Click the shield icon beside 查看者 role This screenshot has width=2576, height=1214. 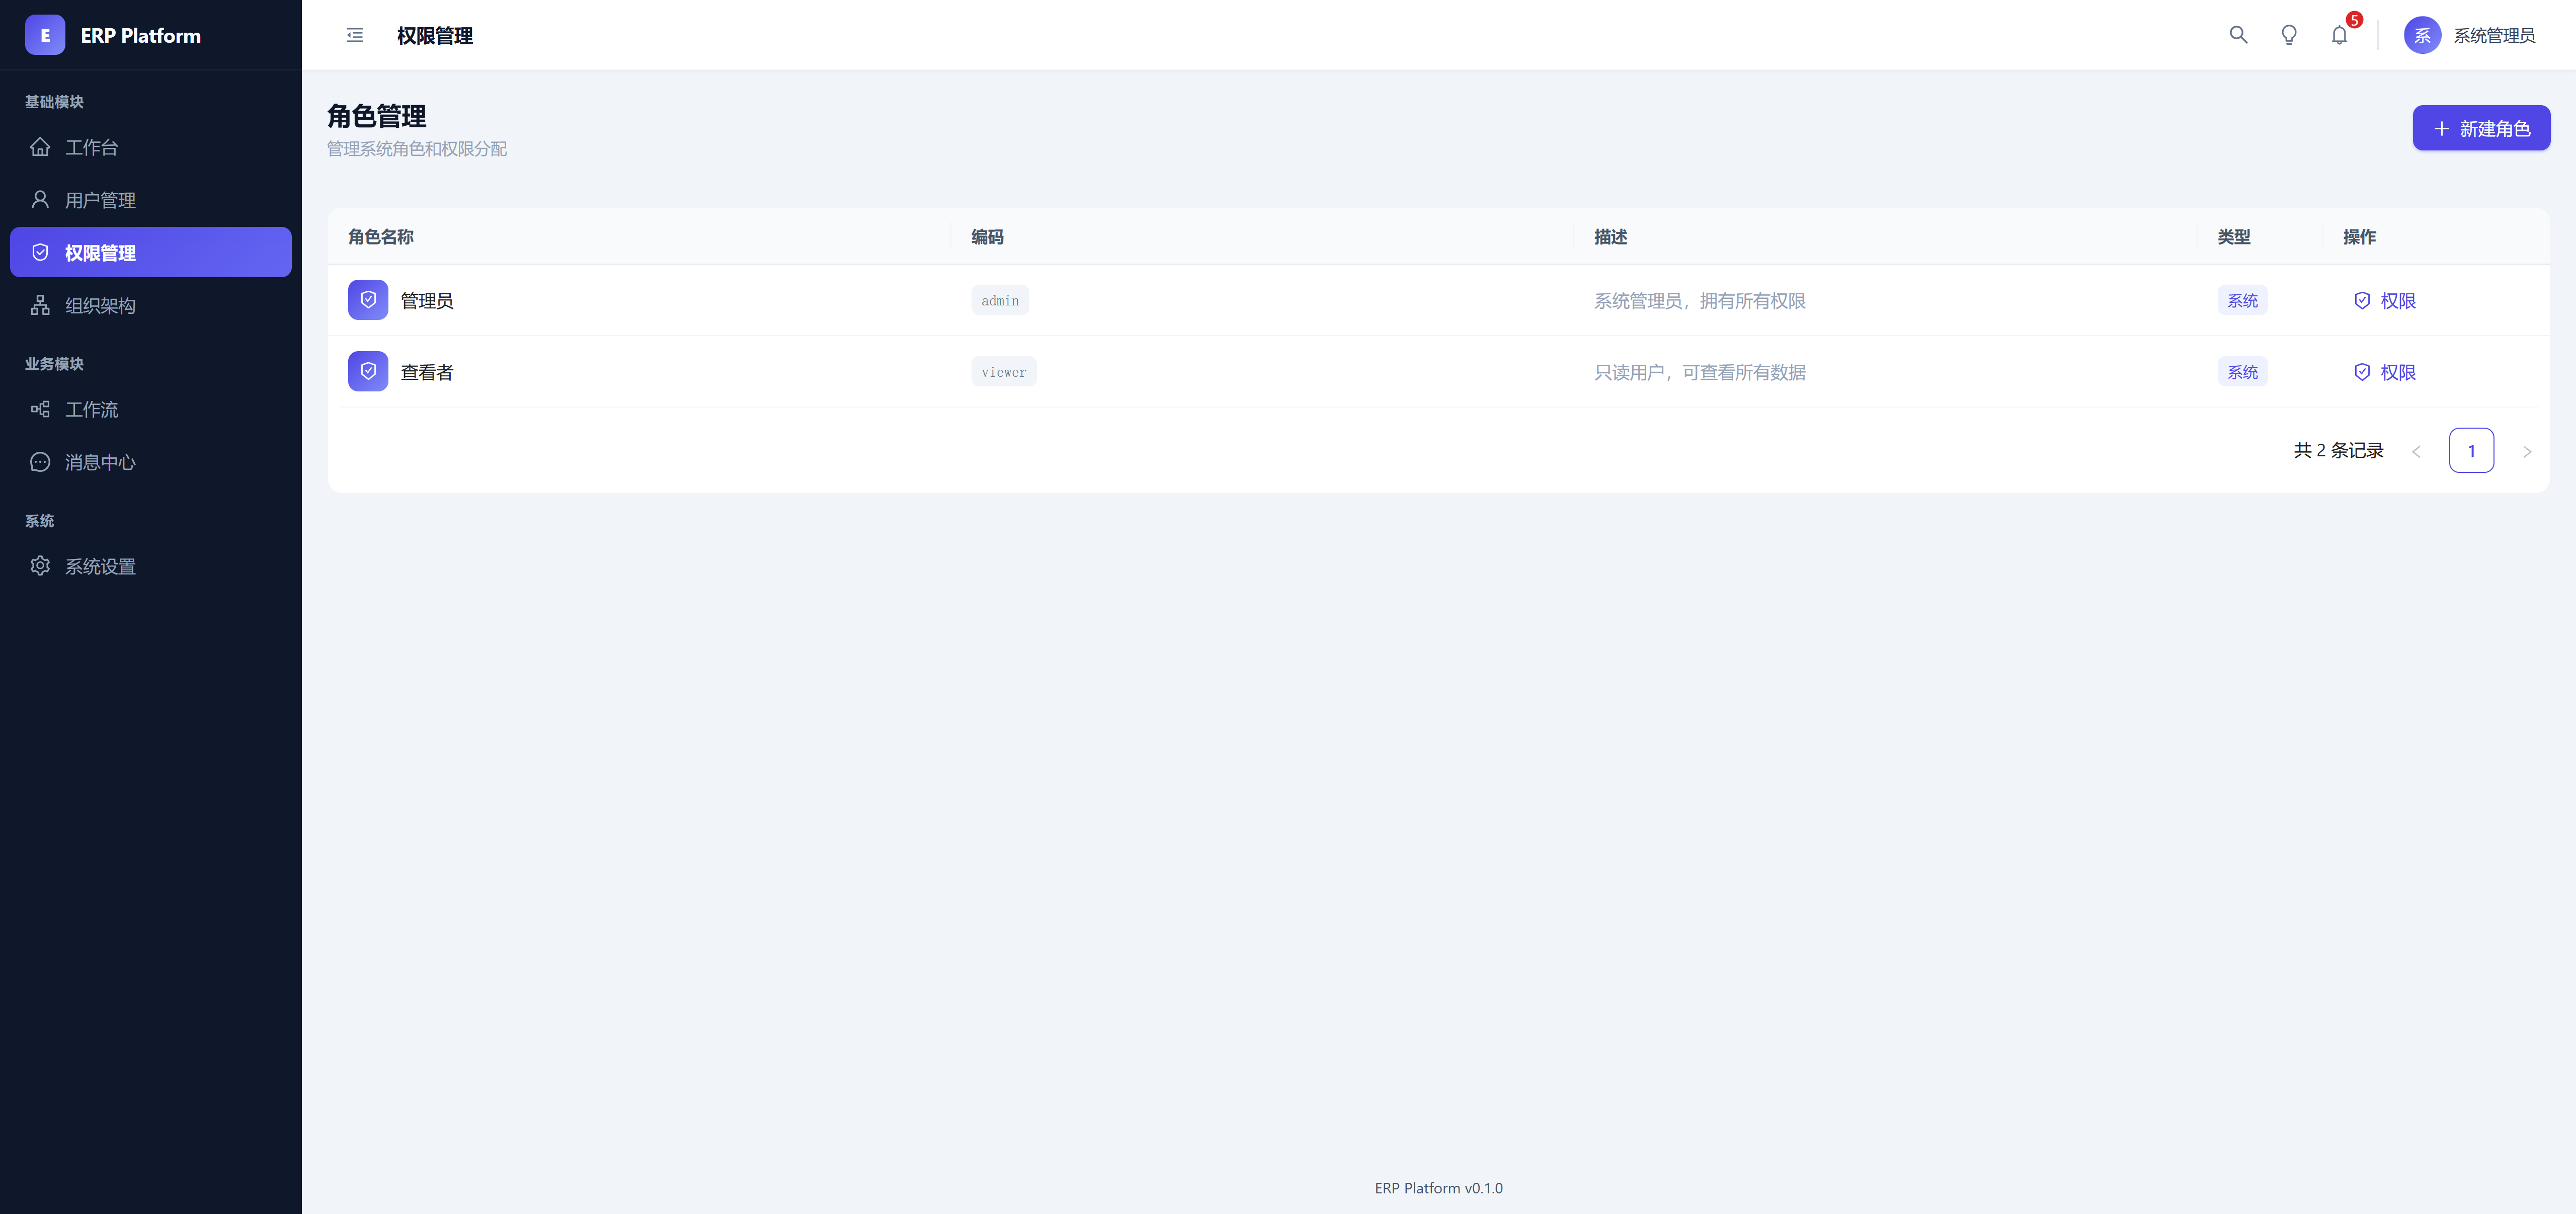click(x=368, y=371)
